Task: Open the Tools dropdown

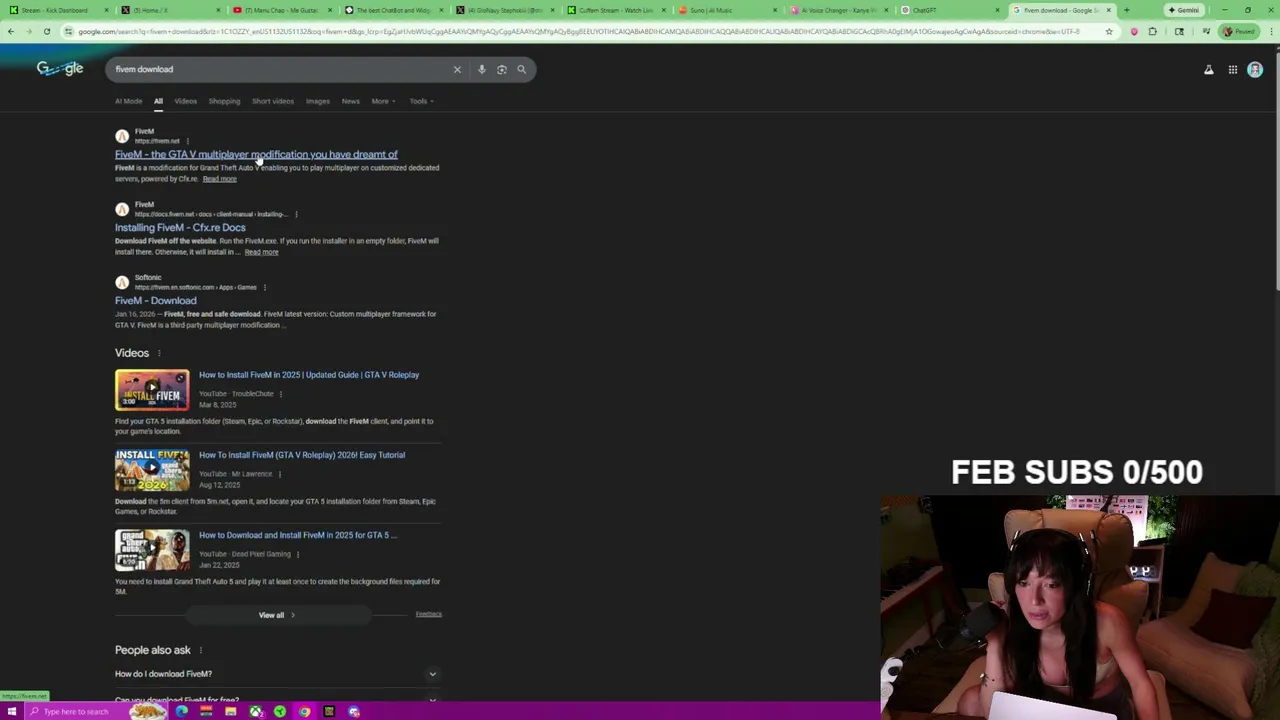Action: tap(421, 101)
